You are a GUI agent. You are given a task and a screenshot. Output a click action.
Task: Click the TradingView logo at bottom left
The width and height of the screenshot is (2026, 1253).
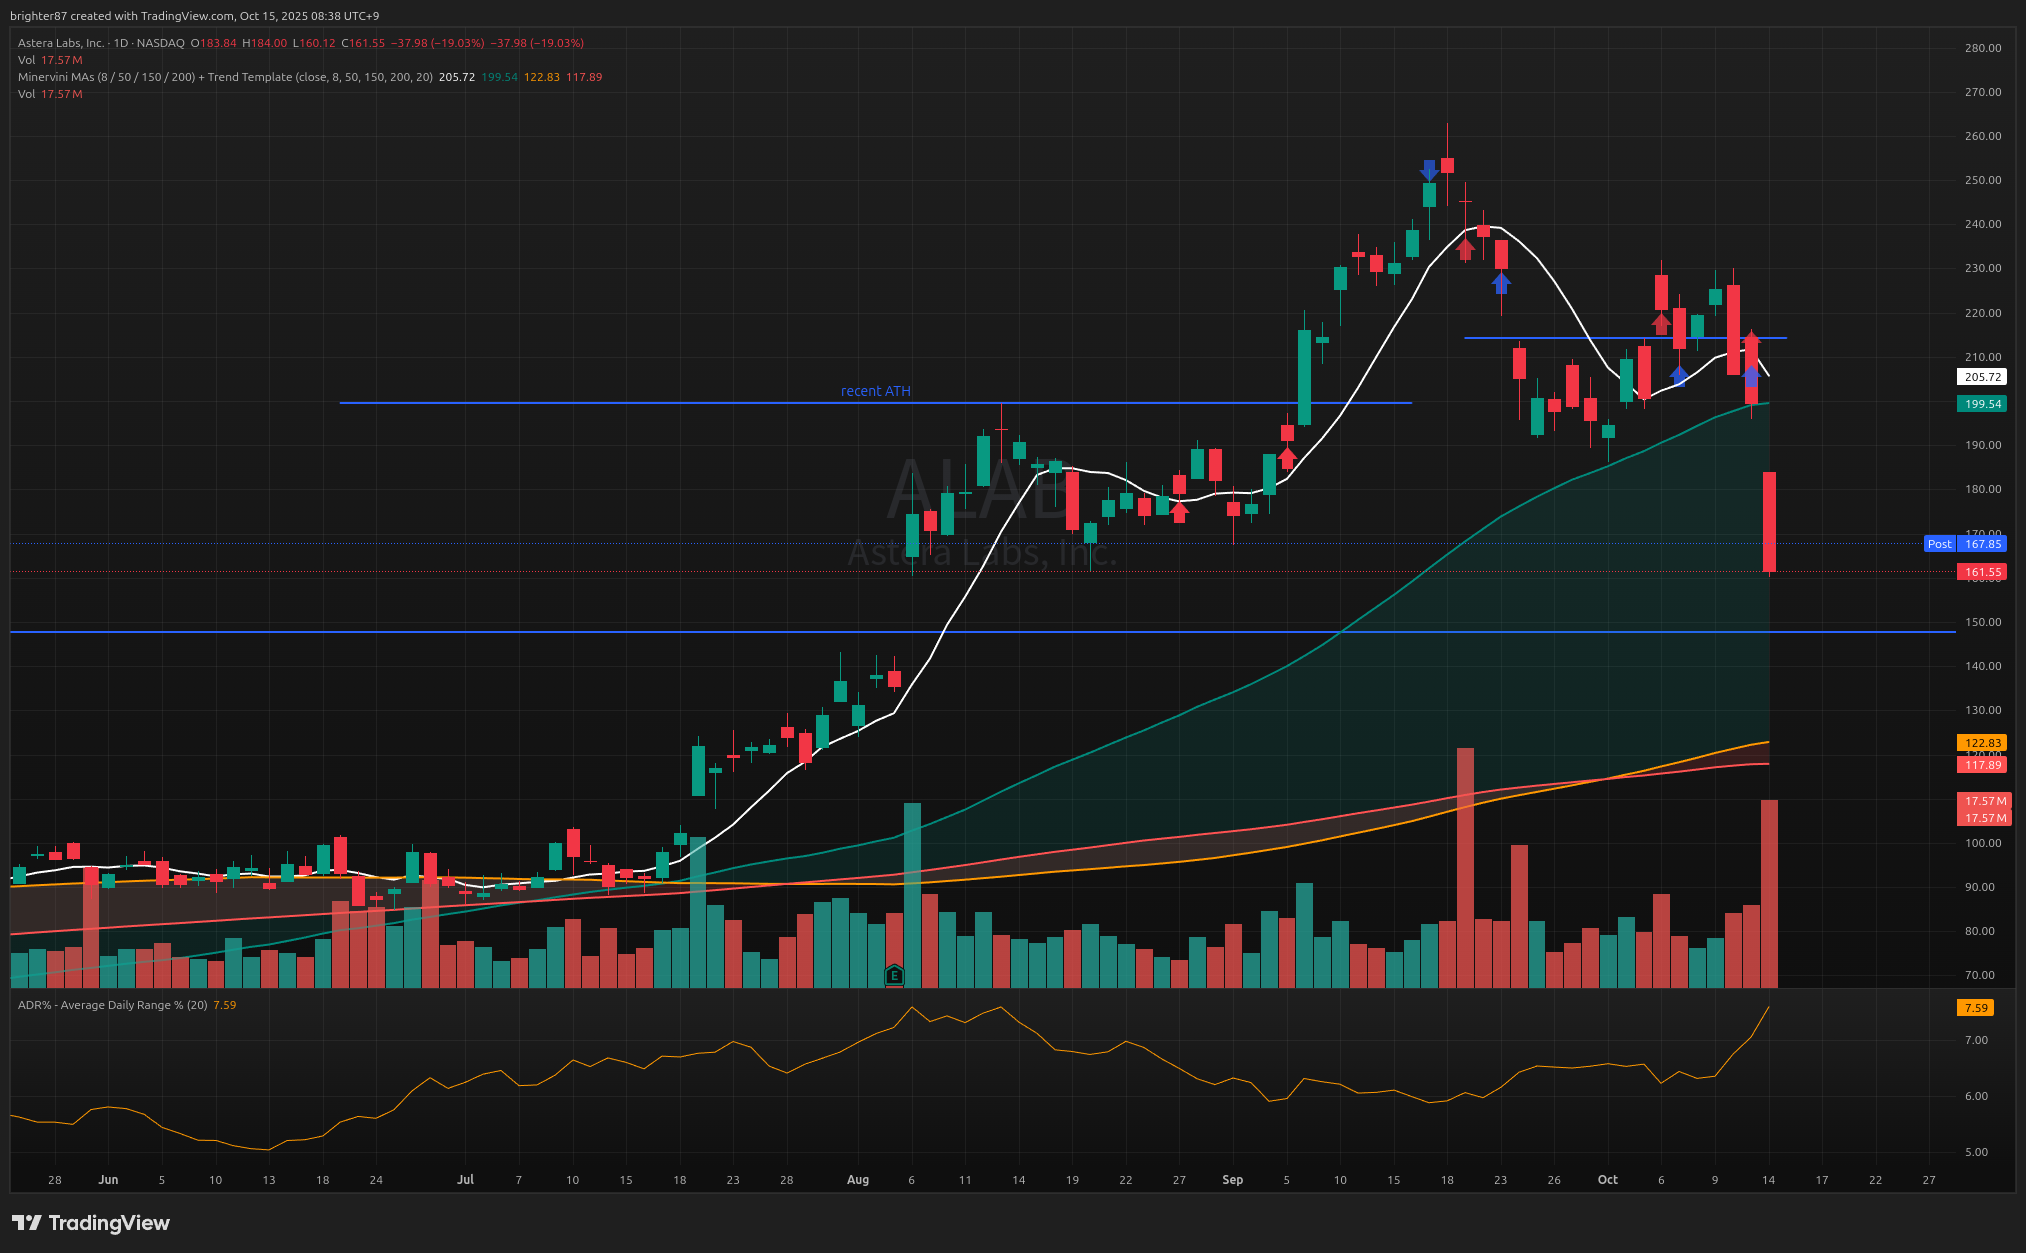[x=91, y=1223]
